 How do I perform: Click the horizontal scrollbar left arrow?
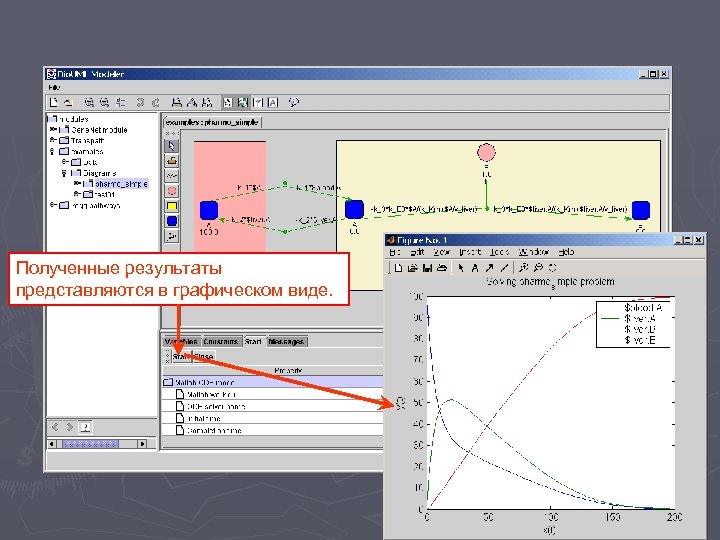(52, 444)
